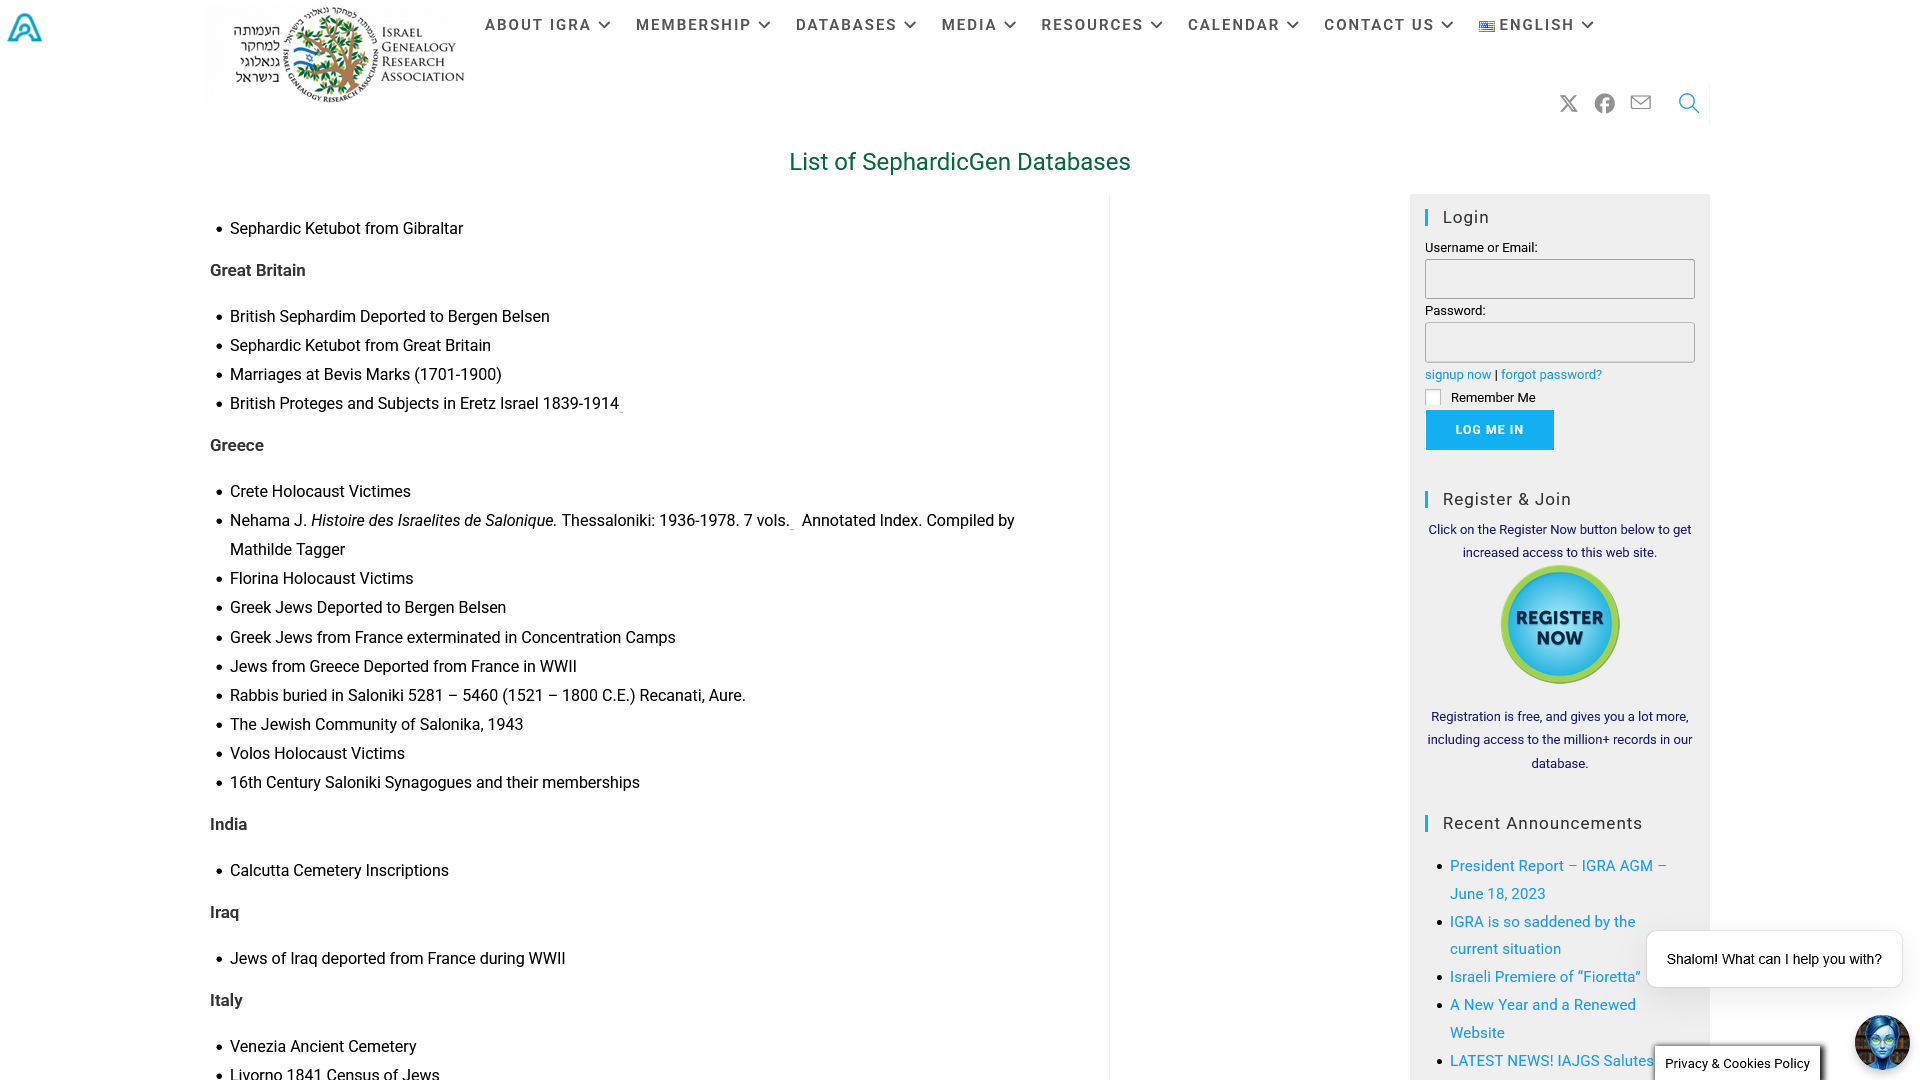Click the LOG ME IN button
This screenshot has height=1080, width=1920.
coord(1489,429)
